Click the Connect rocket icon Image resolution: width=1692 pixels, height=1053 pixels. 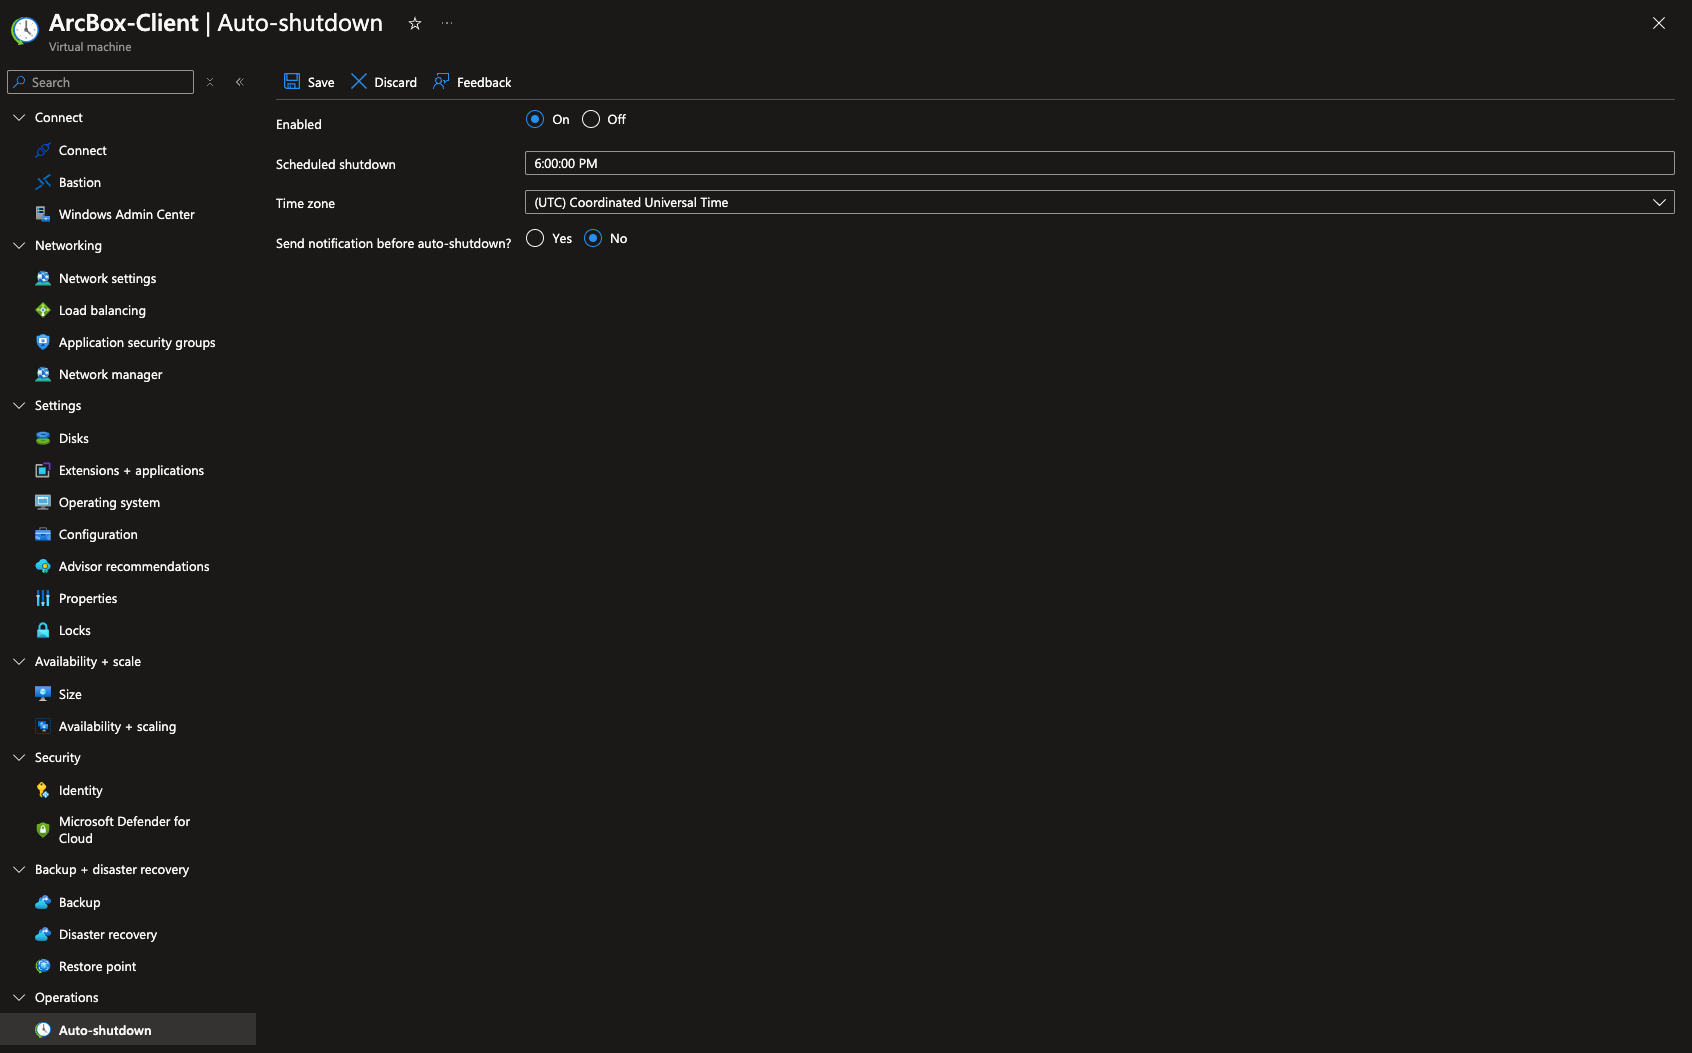[43, 150]
